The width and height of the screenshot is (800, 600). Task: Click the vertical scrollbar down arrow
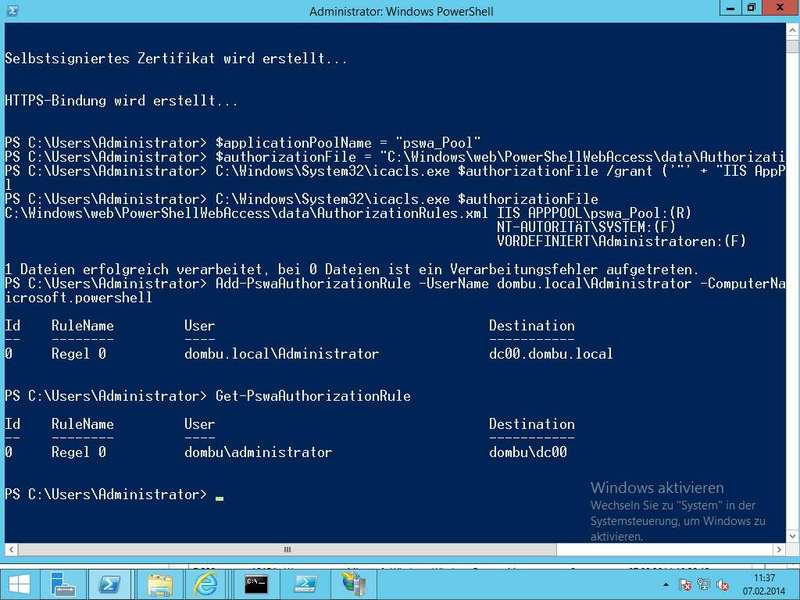click(792, 536)
